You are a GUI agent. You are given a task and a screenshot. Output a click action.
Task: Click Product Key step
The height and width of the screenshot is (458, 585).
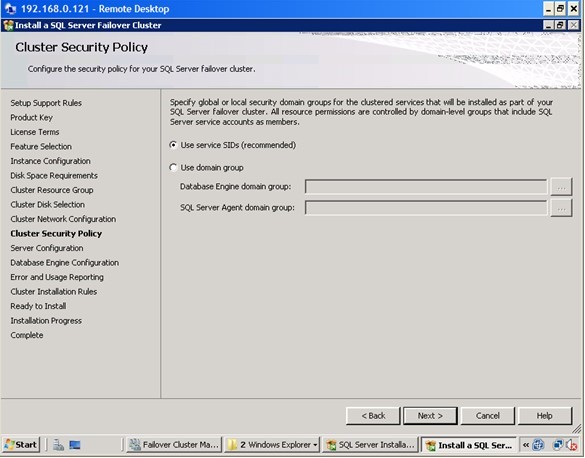[31, 117]
